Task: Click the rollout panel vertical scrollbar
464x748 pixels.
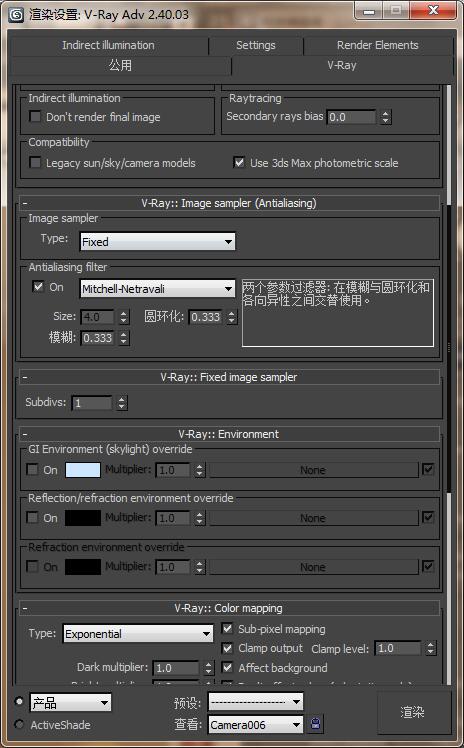Action: [x=448, y=348]
